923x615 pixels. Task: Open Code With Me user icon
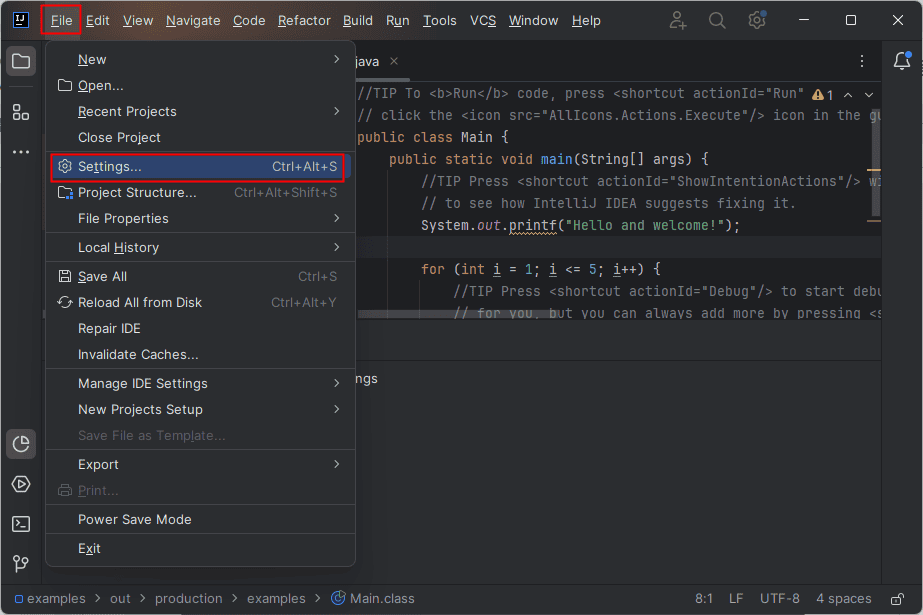[678, 21]
